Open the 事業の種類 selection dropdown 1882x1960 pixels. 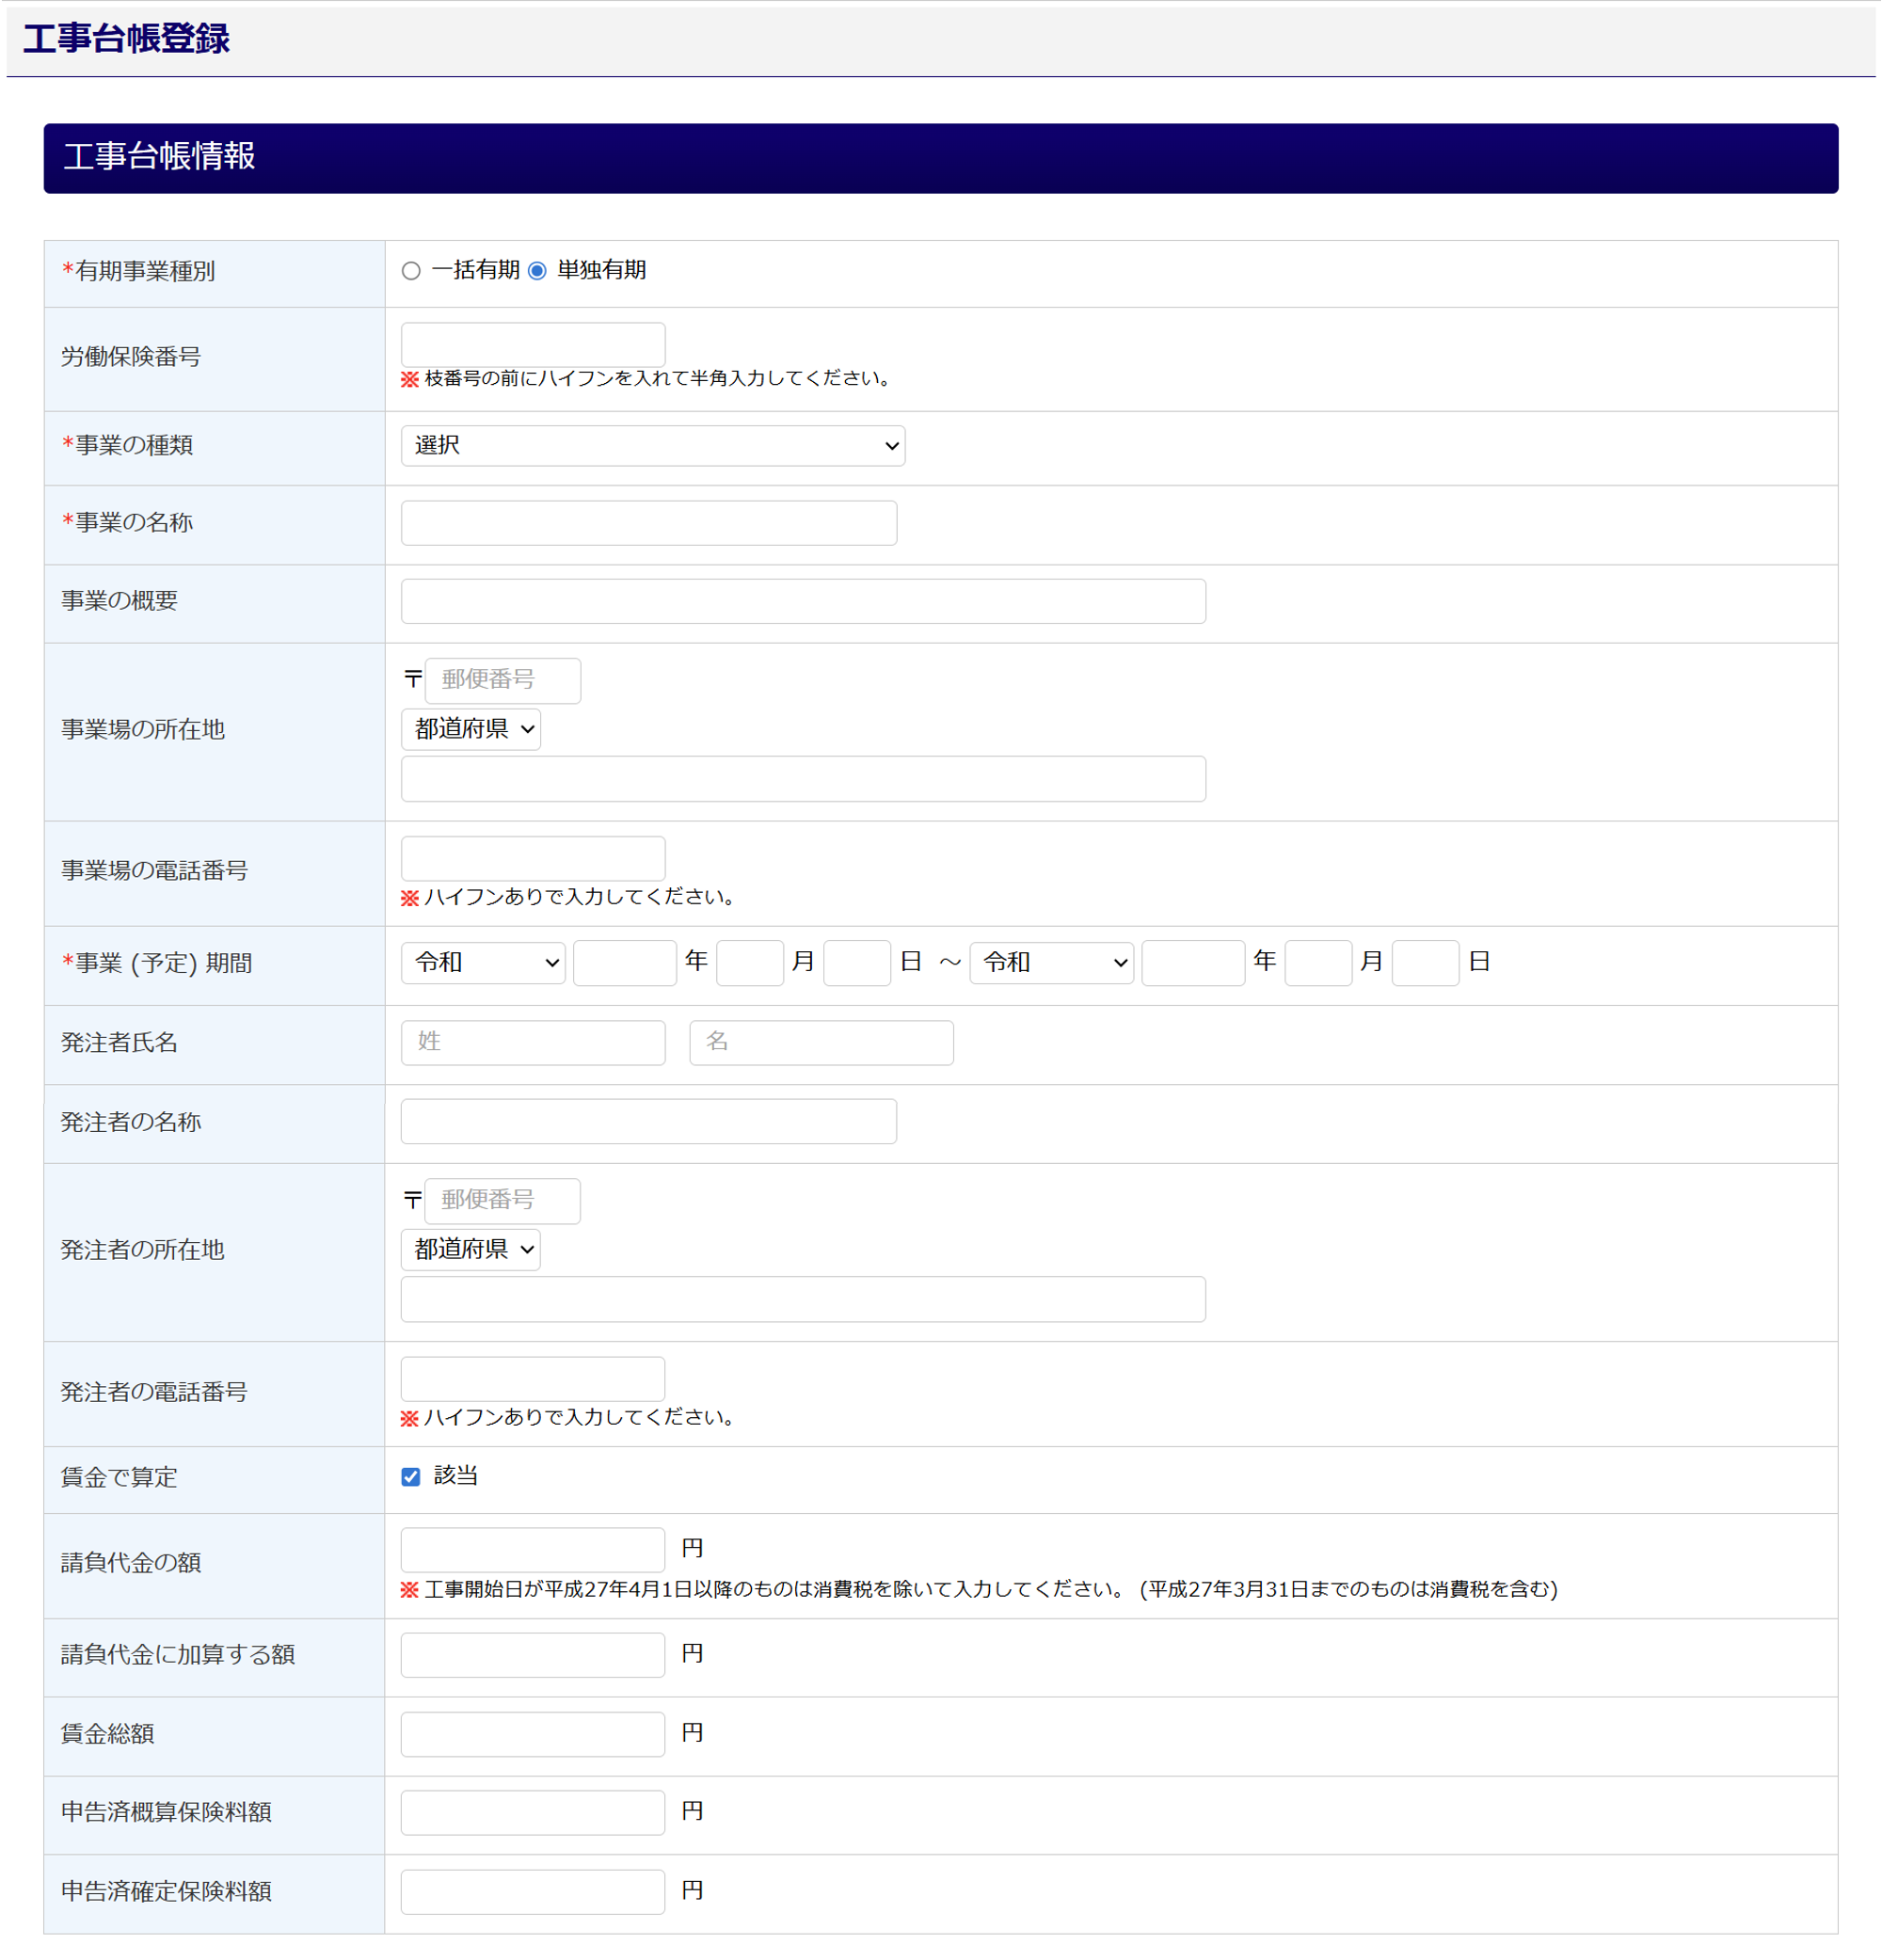pyautogui.click(x=652, y=446)
